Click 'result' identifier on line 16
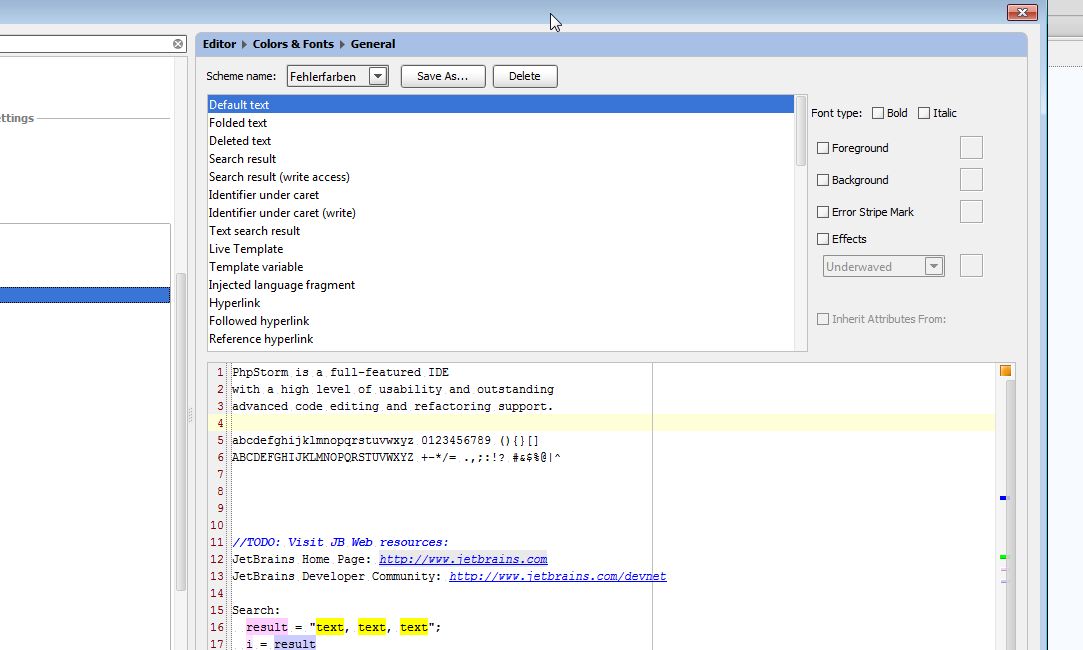This screenshot has height=650, width=1083. pyautogui.click(x=267, y=627)
